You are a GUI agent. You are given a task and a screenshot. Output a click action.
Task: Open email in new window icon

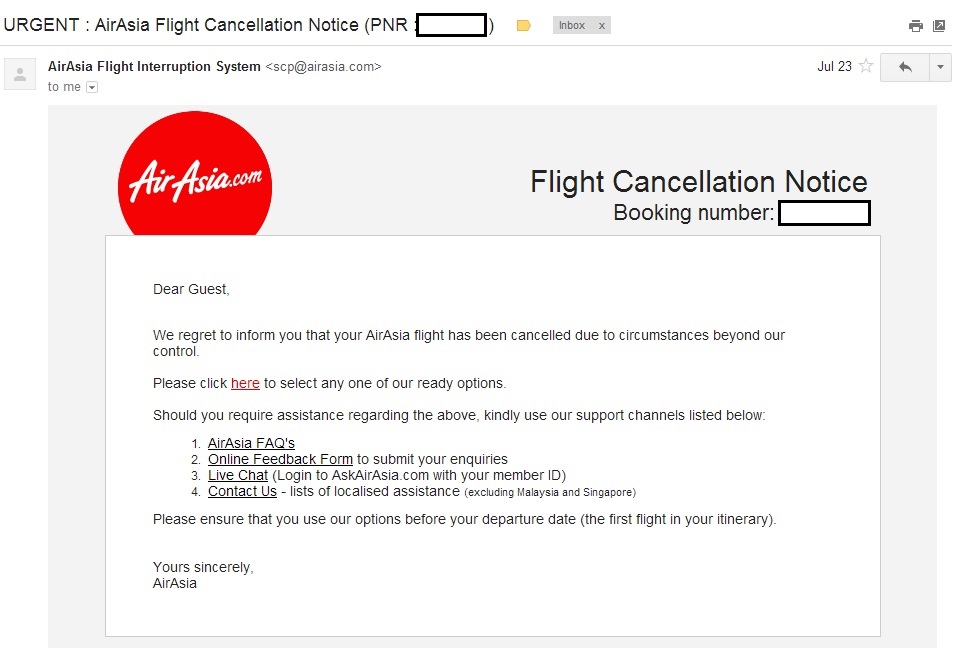(939, 26)
